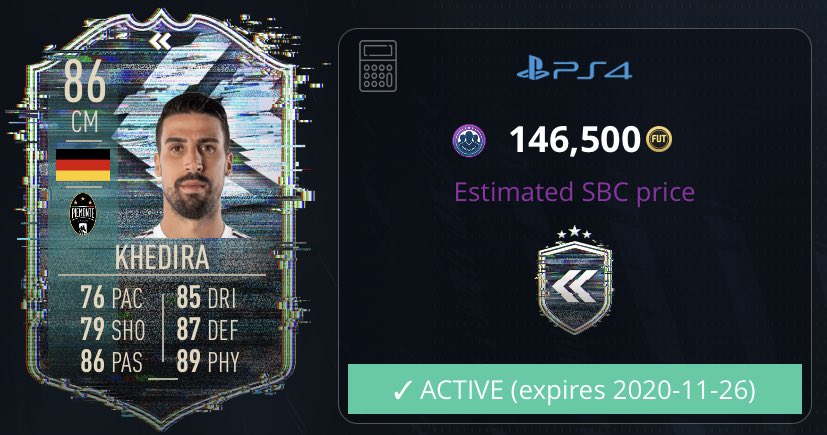Click the FUT coin icon

pyautogui.click(x=659, y=139)
